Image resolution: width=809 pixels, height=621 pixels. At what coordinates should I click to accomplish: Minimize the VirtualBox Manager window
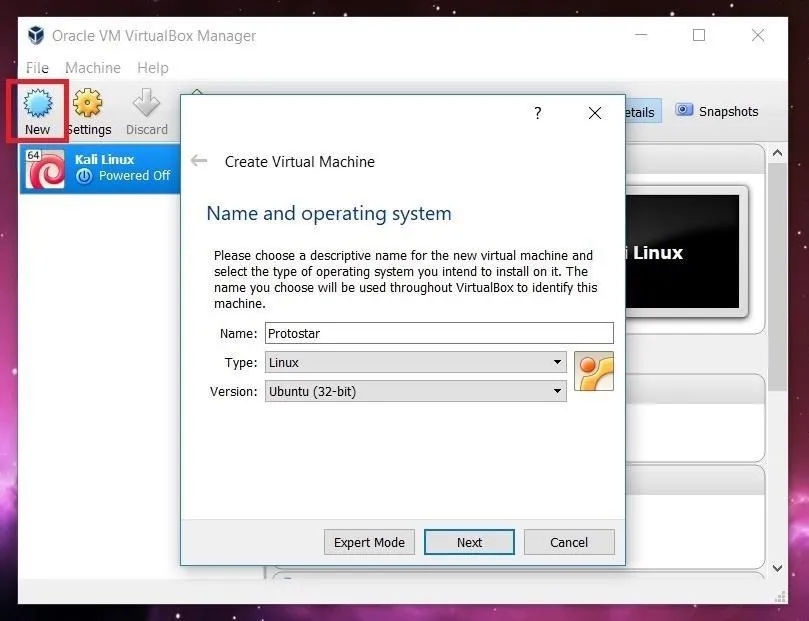pyautogui.click(x=641, y=35)
